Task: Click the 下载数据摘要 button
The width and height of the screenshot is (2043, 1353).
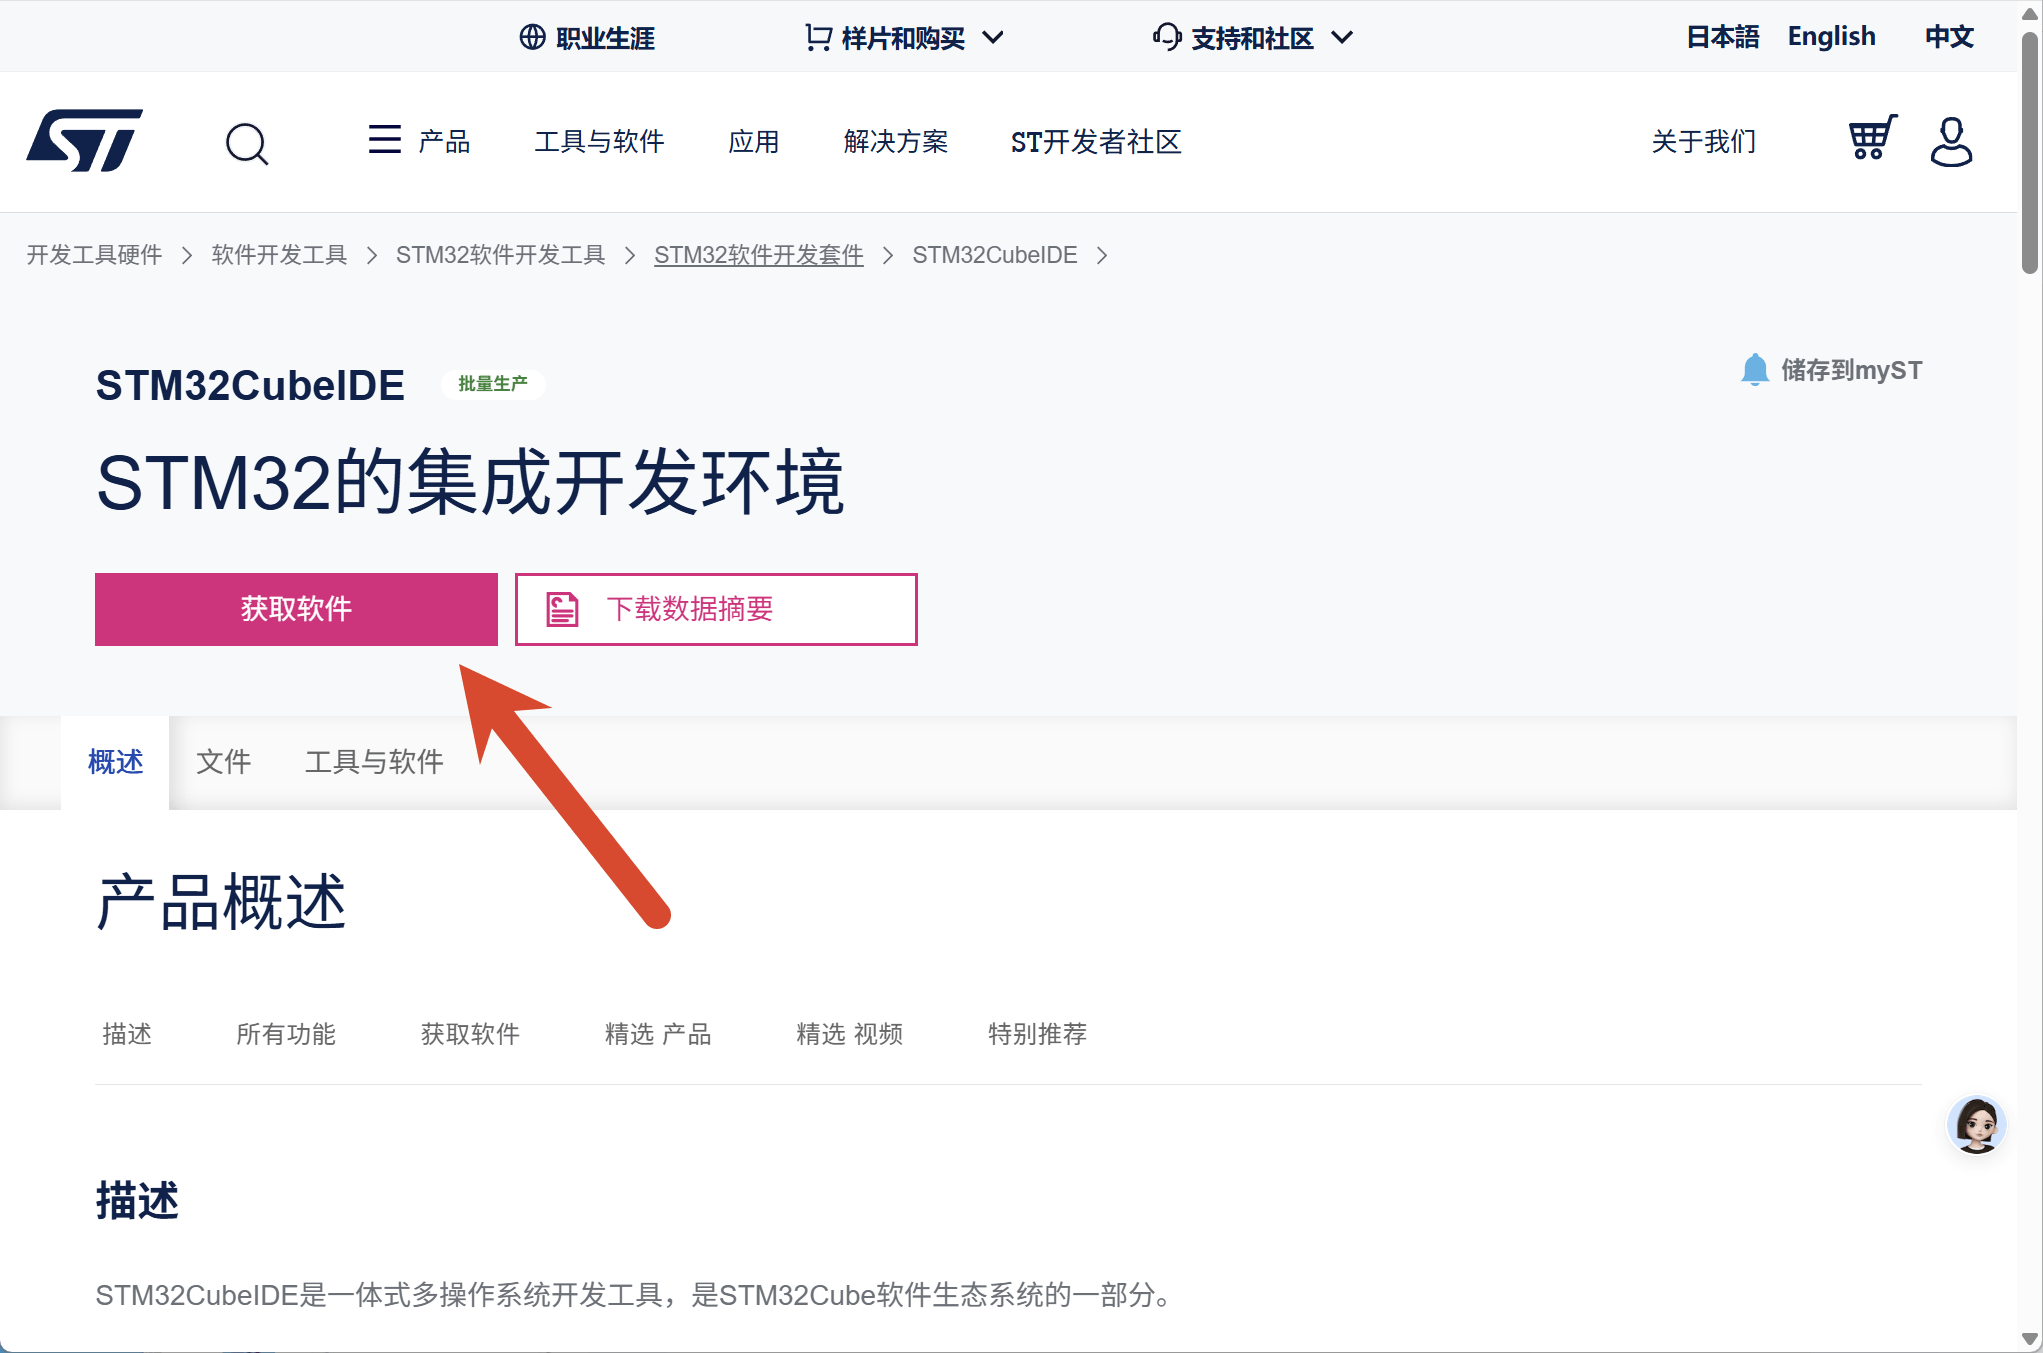Action: pos(716,609)
